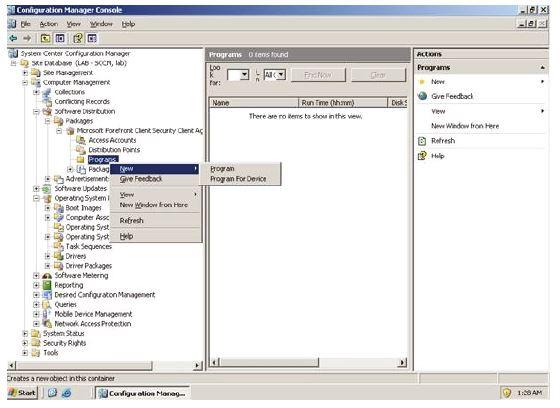This screenshot has height=408, width=560.
Task: Click the Packages folder icon
Action: (58, 121)
